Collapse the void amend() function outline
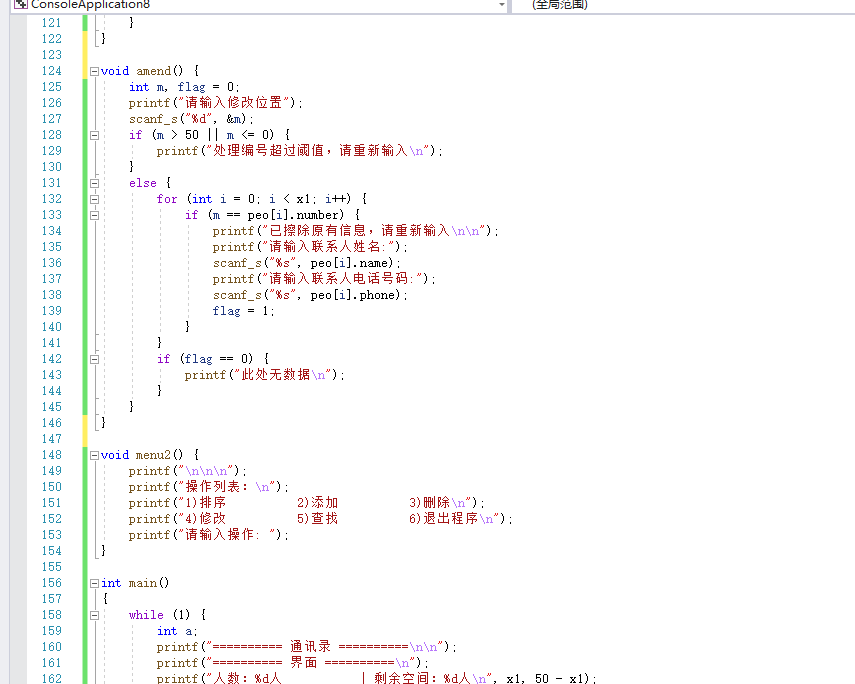The width and height of the screenshot is (855, 684). pos(94,71)
